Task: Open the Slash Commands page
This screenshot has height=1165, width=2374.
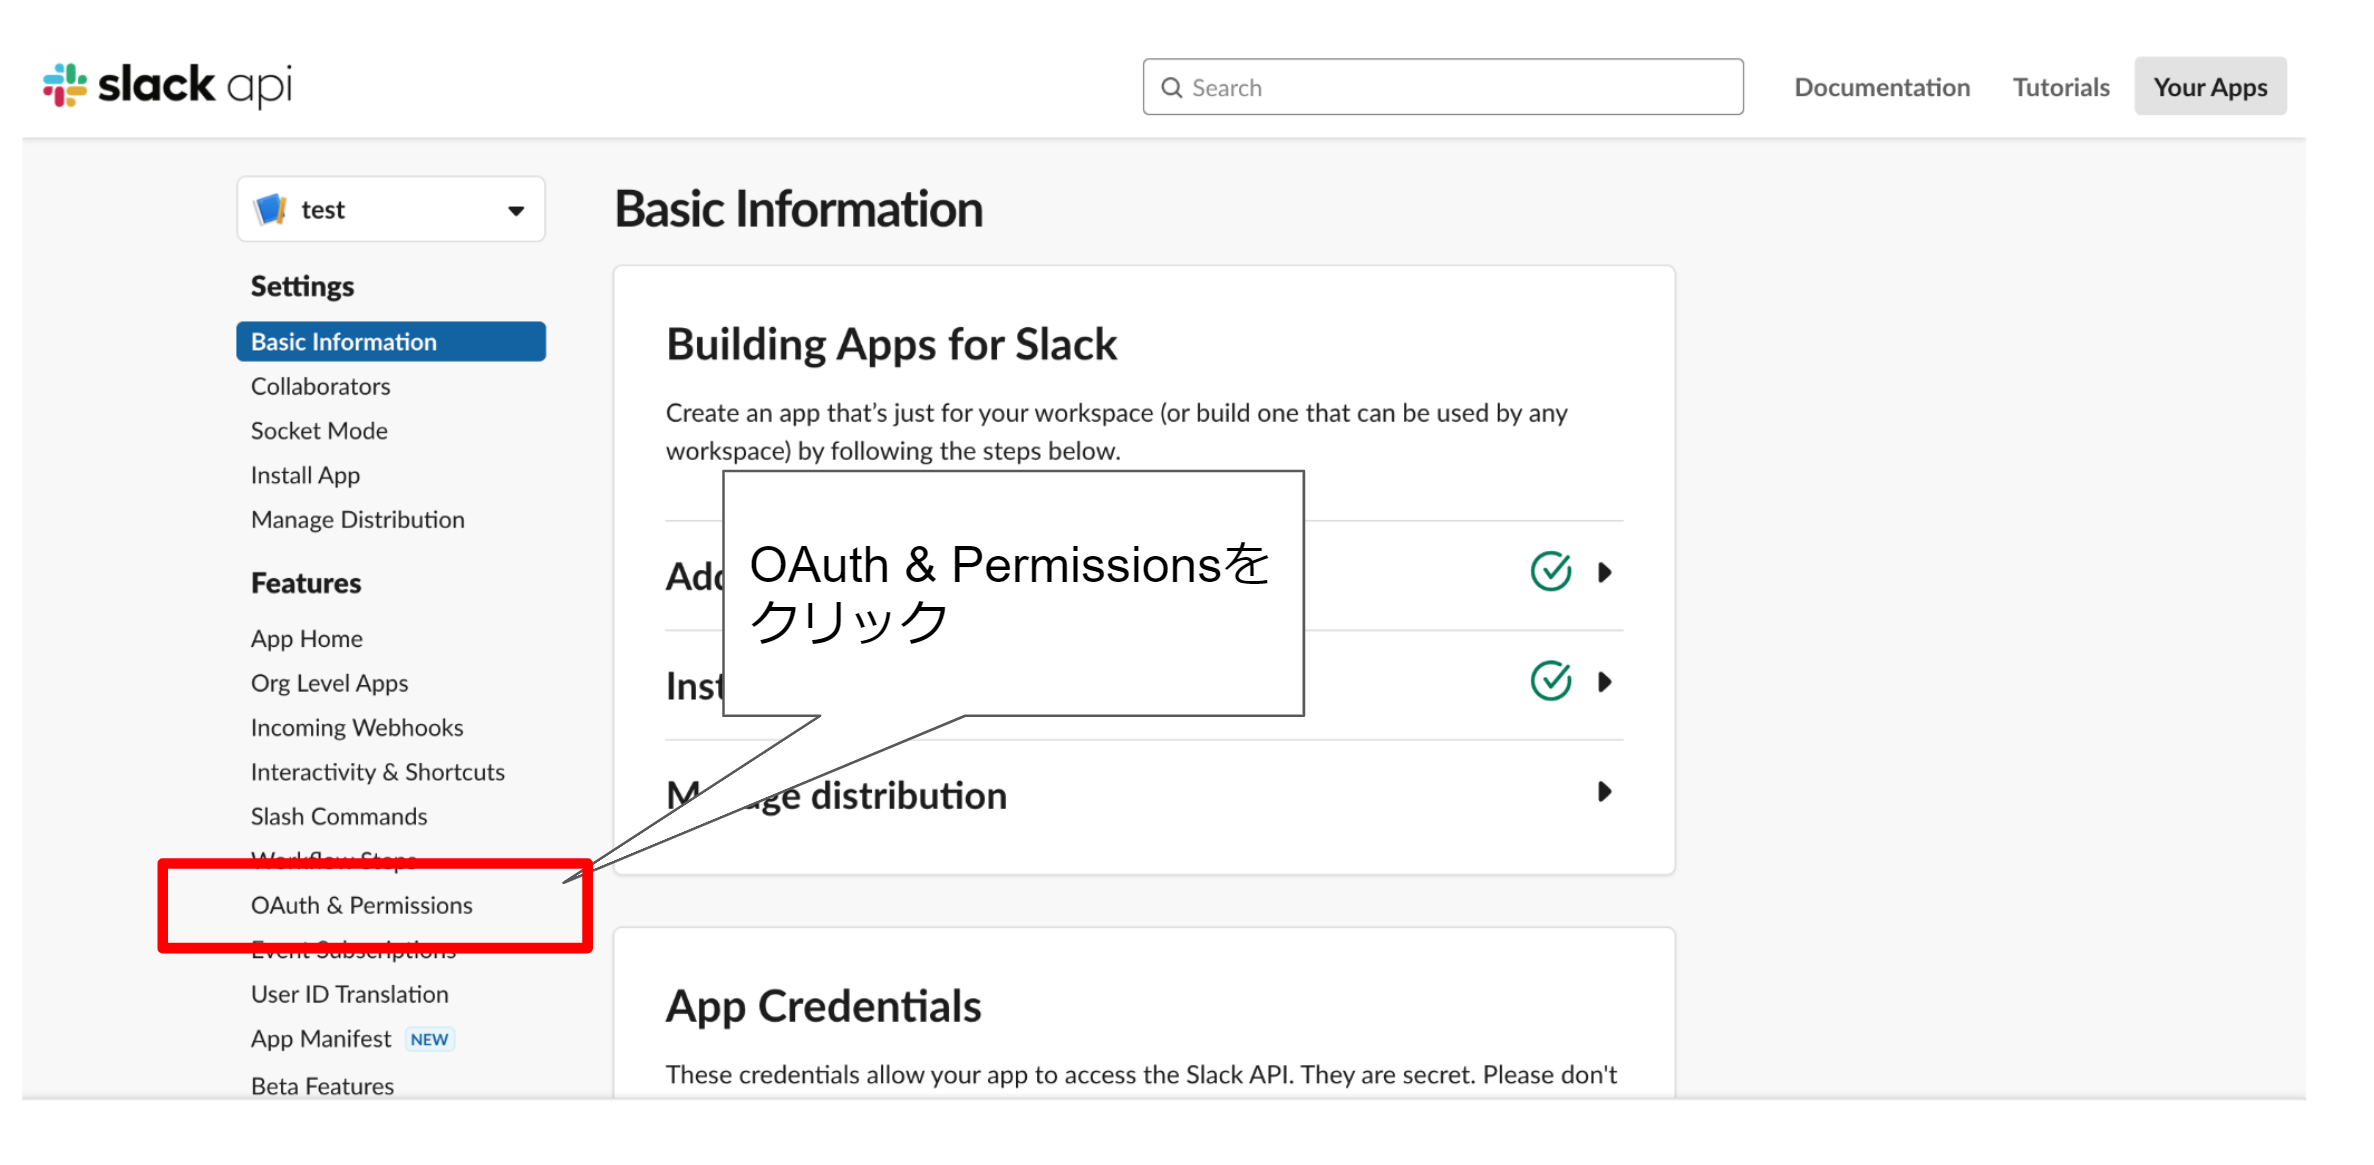Action: tap(339, 816)
